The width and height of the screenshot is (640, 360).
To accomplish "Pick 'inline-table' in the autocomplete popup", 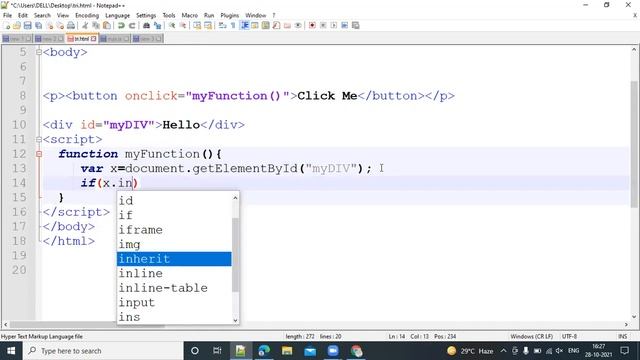I will pos(174,288).
